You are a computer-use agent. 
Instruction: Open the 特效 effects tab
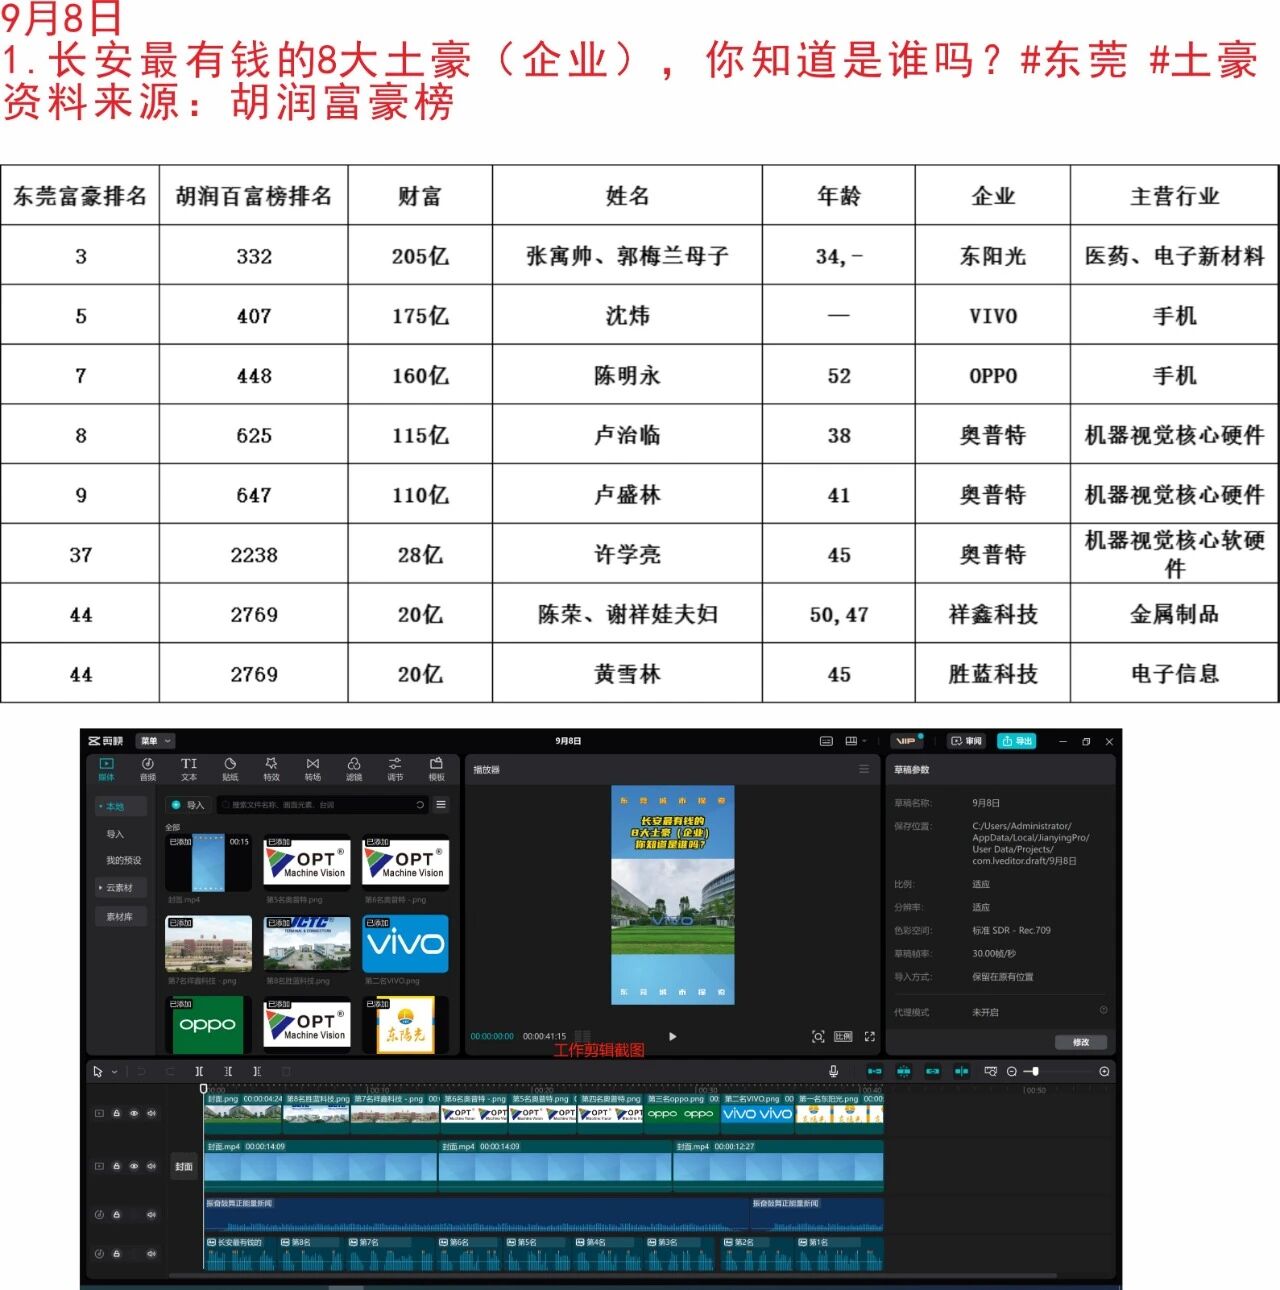click(271, 768)
